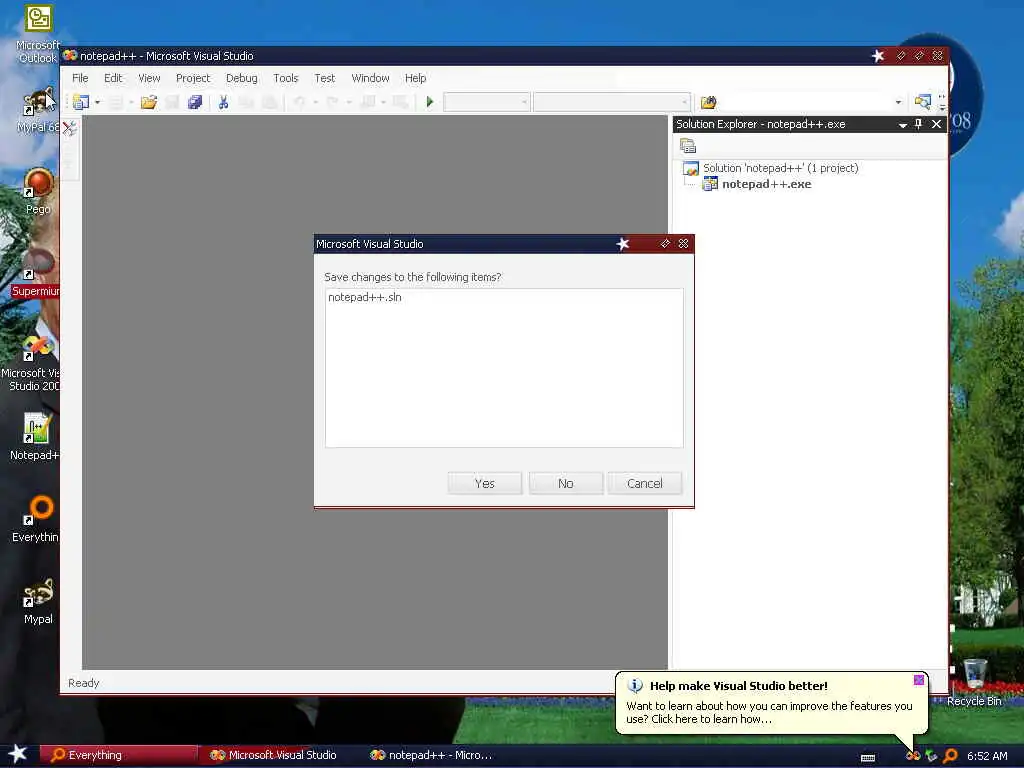Click No in the save dialog

(566, 483)
